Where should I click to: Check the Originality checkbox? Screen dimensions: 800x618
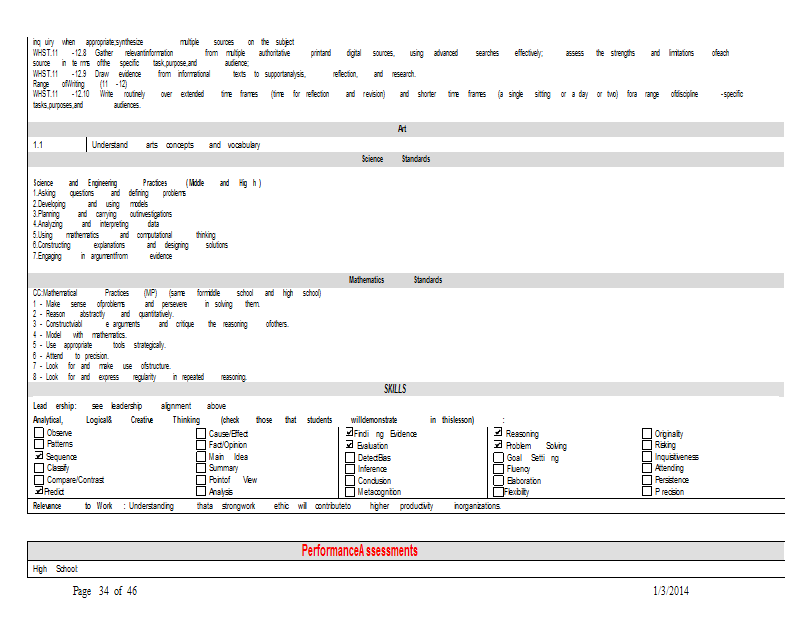pos(647,433)
